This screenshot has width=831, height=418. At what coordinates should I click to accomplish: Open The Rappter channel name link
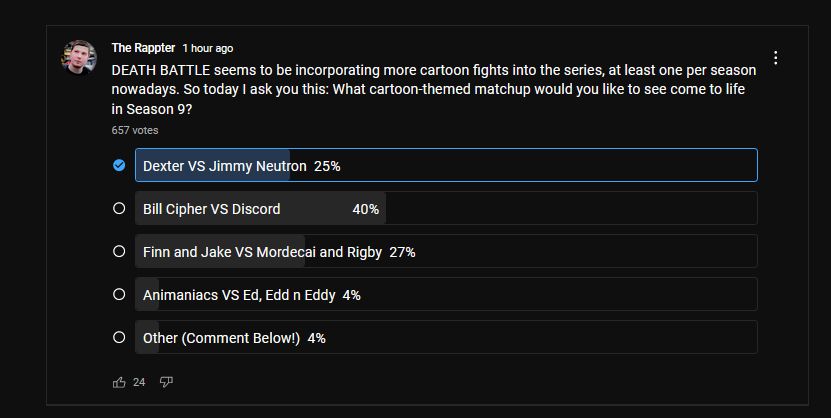pyautogui.click(x=143, y=48)
